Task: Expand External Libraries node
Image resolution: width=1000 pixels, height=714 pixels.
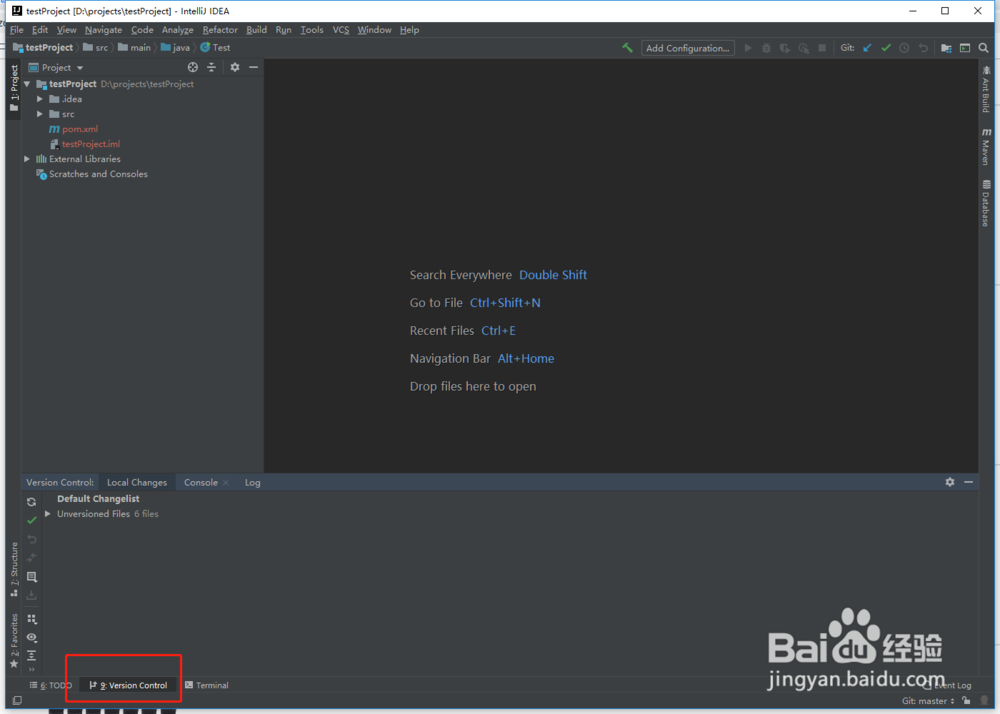Action: click(27, 159)
